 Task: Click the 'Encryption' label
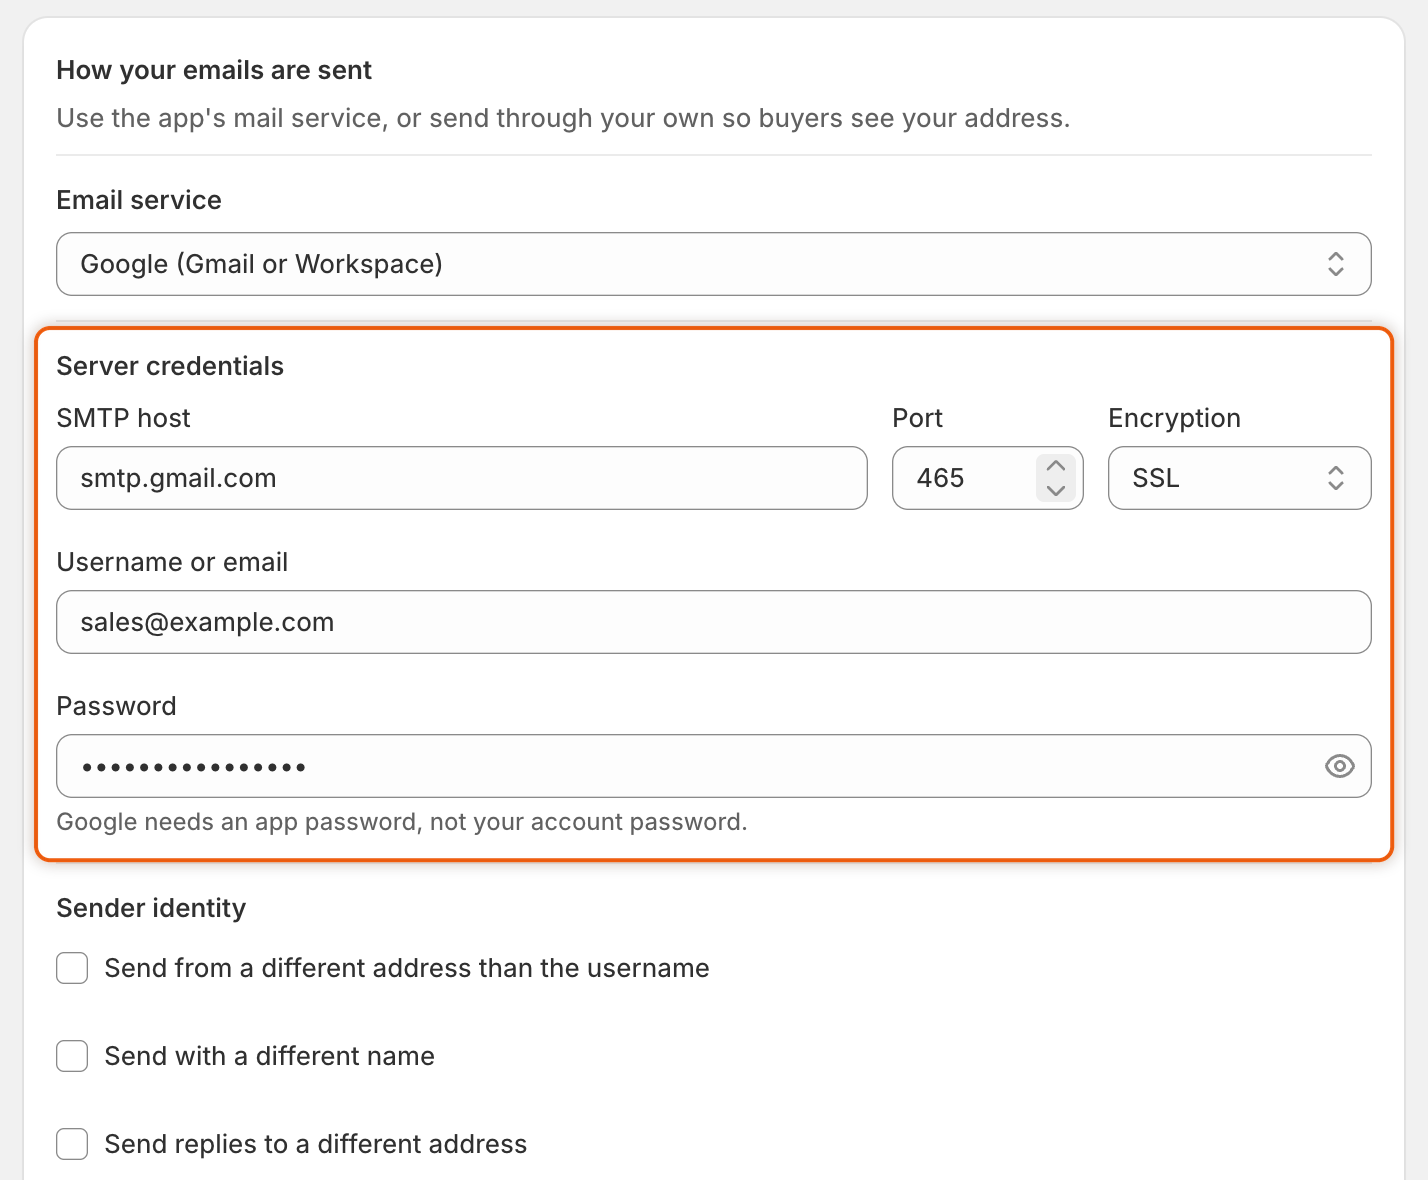pyautogui.click(x=1174, y=418)
